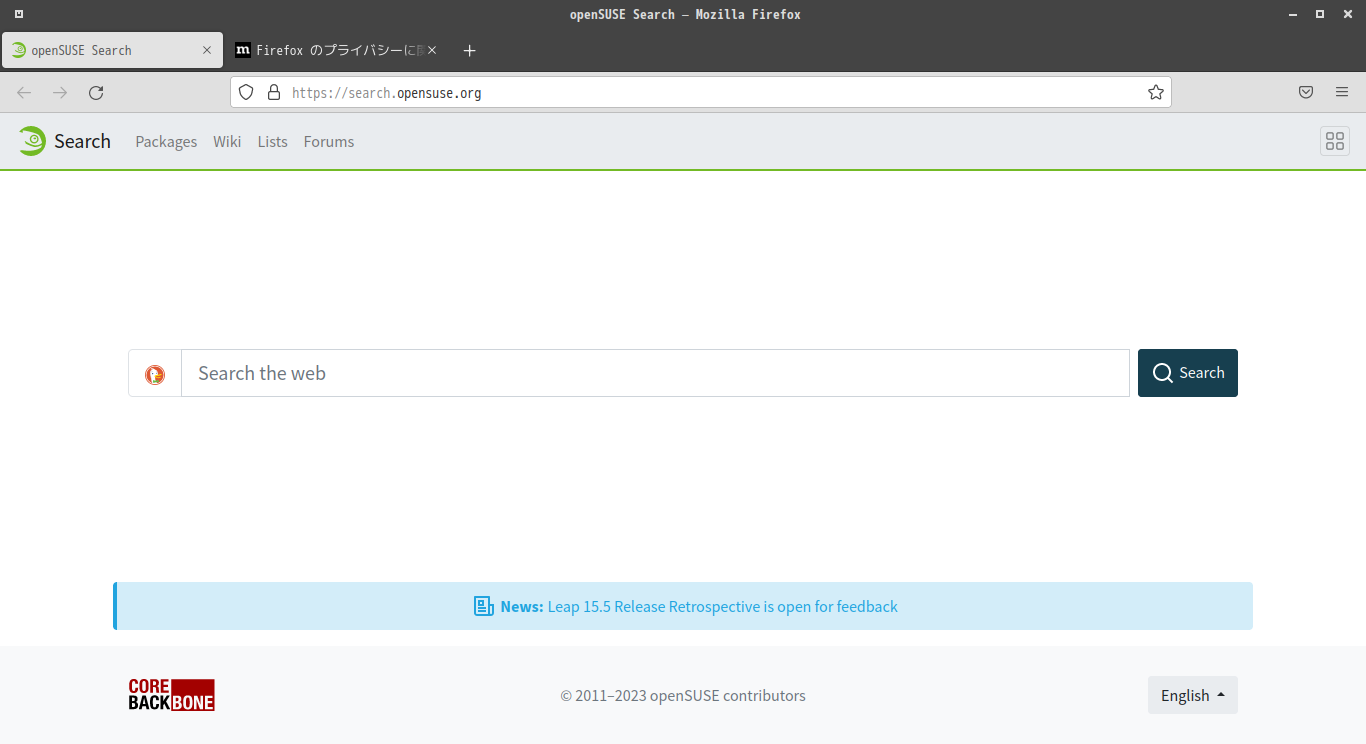Click the Save to Pocket icon

pyautogui.click(x=1306, y=92)
